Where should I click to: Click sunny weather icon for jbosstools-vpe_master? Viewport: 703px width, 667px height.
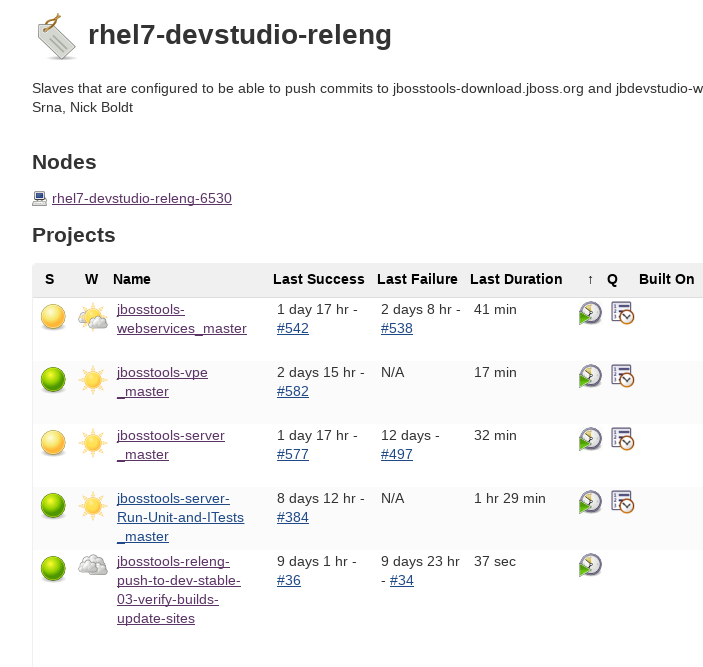(x=93, y=380)
